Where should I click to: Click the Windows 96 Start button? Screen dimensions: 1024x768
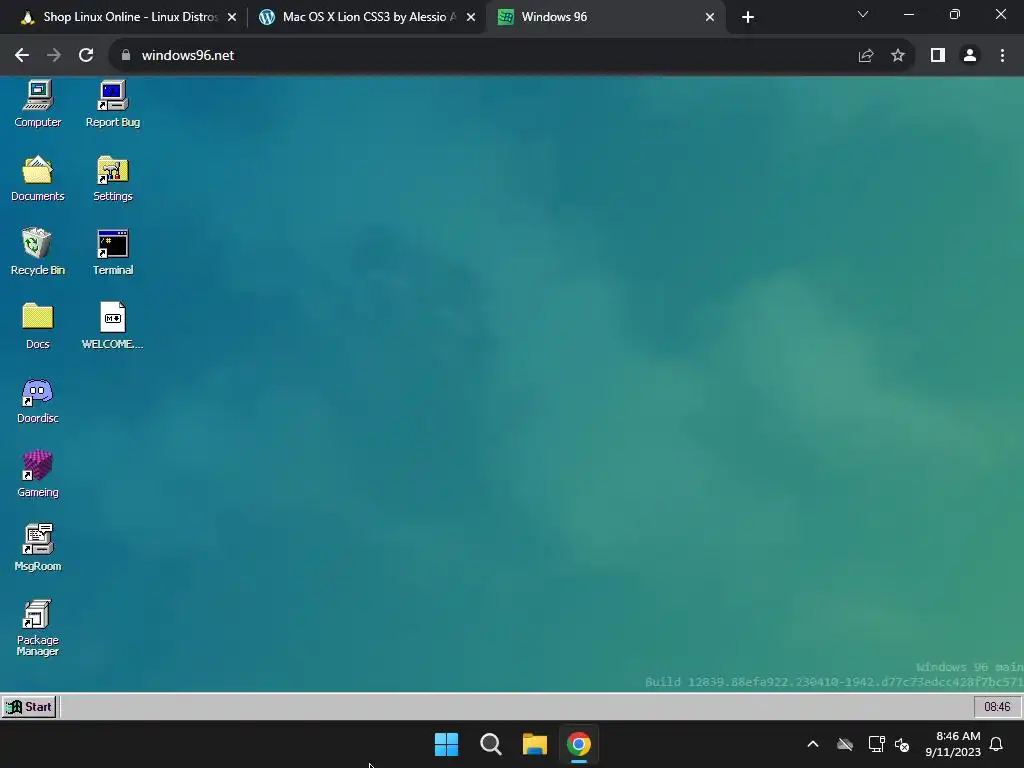click(x=29, y=707)
